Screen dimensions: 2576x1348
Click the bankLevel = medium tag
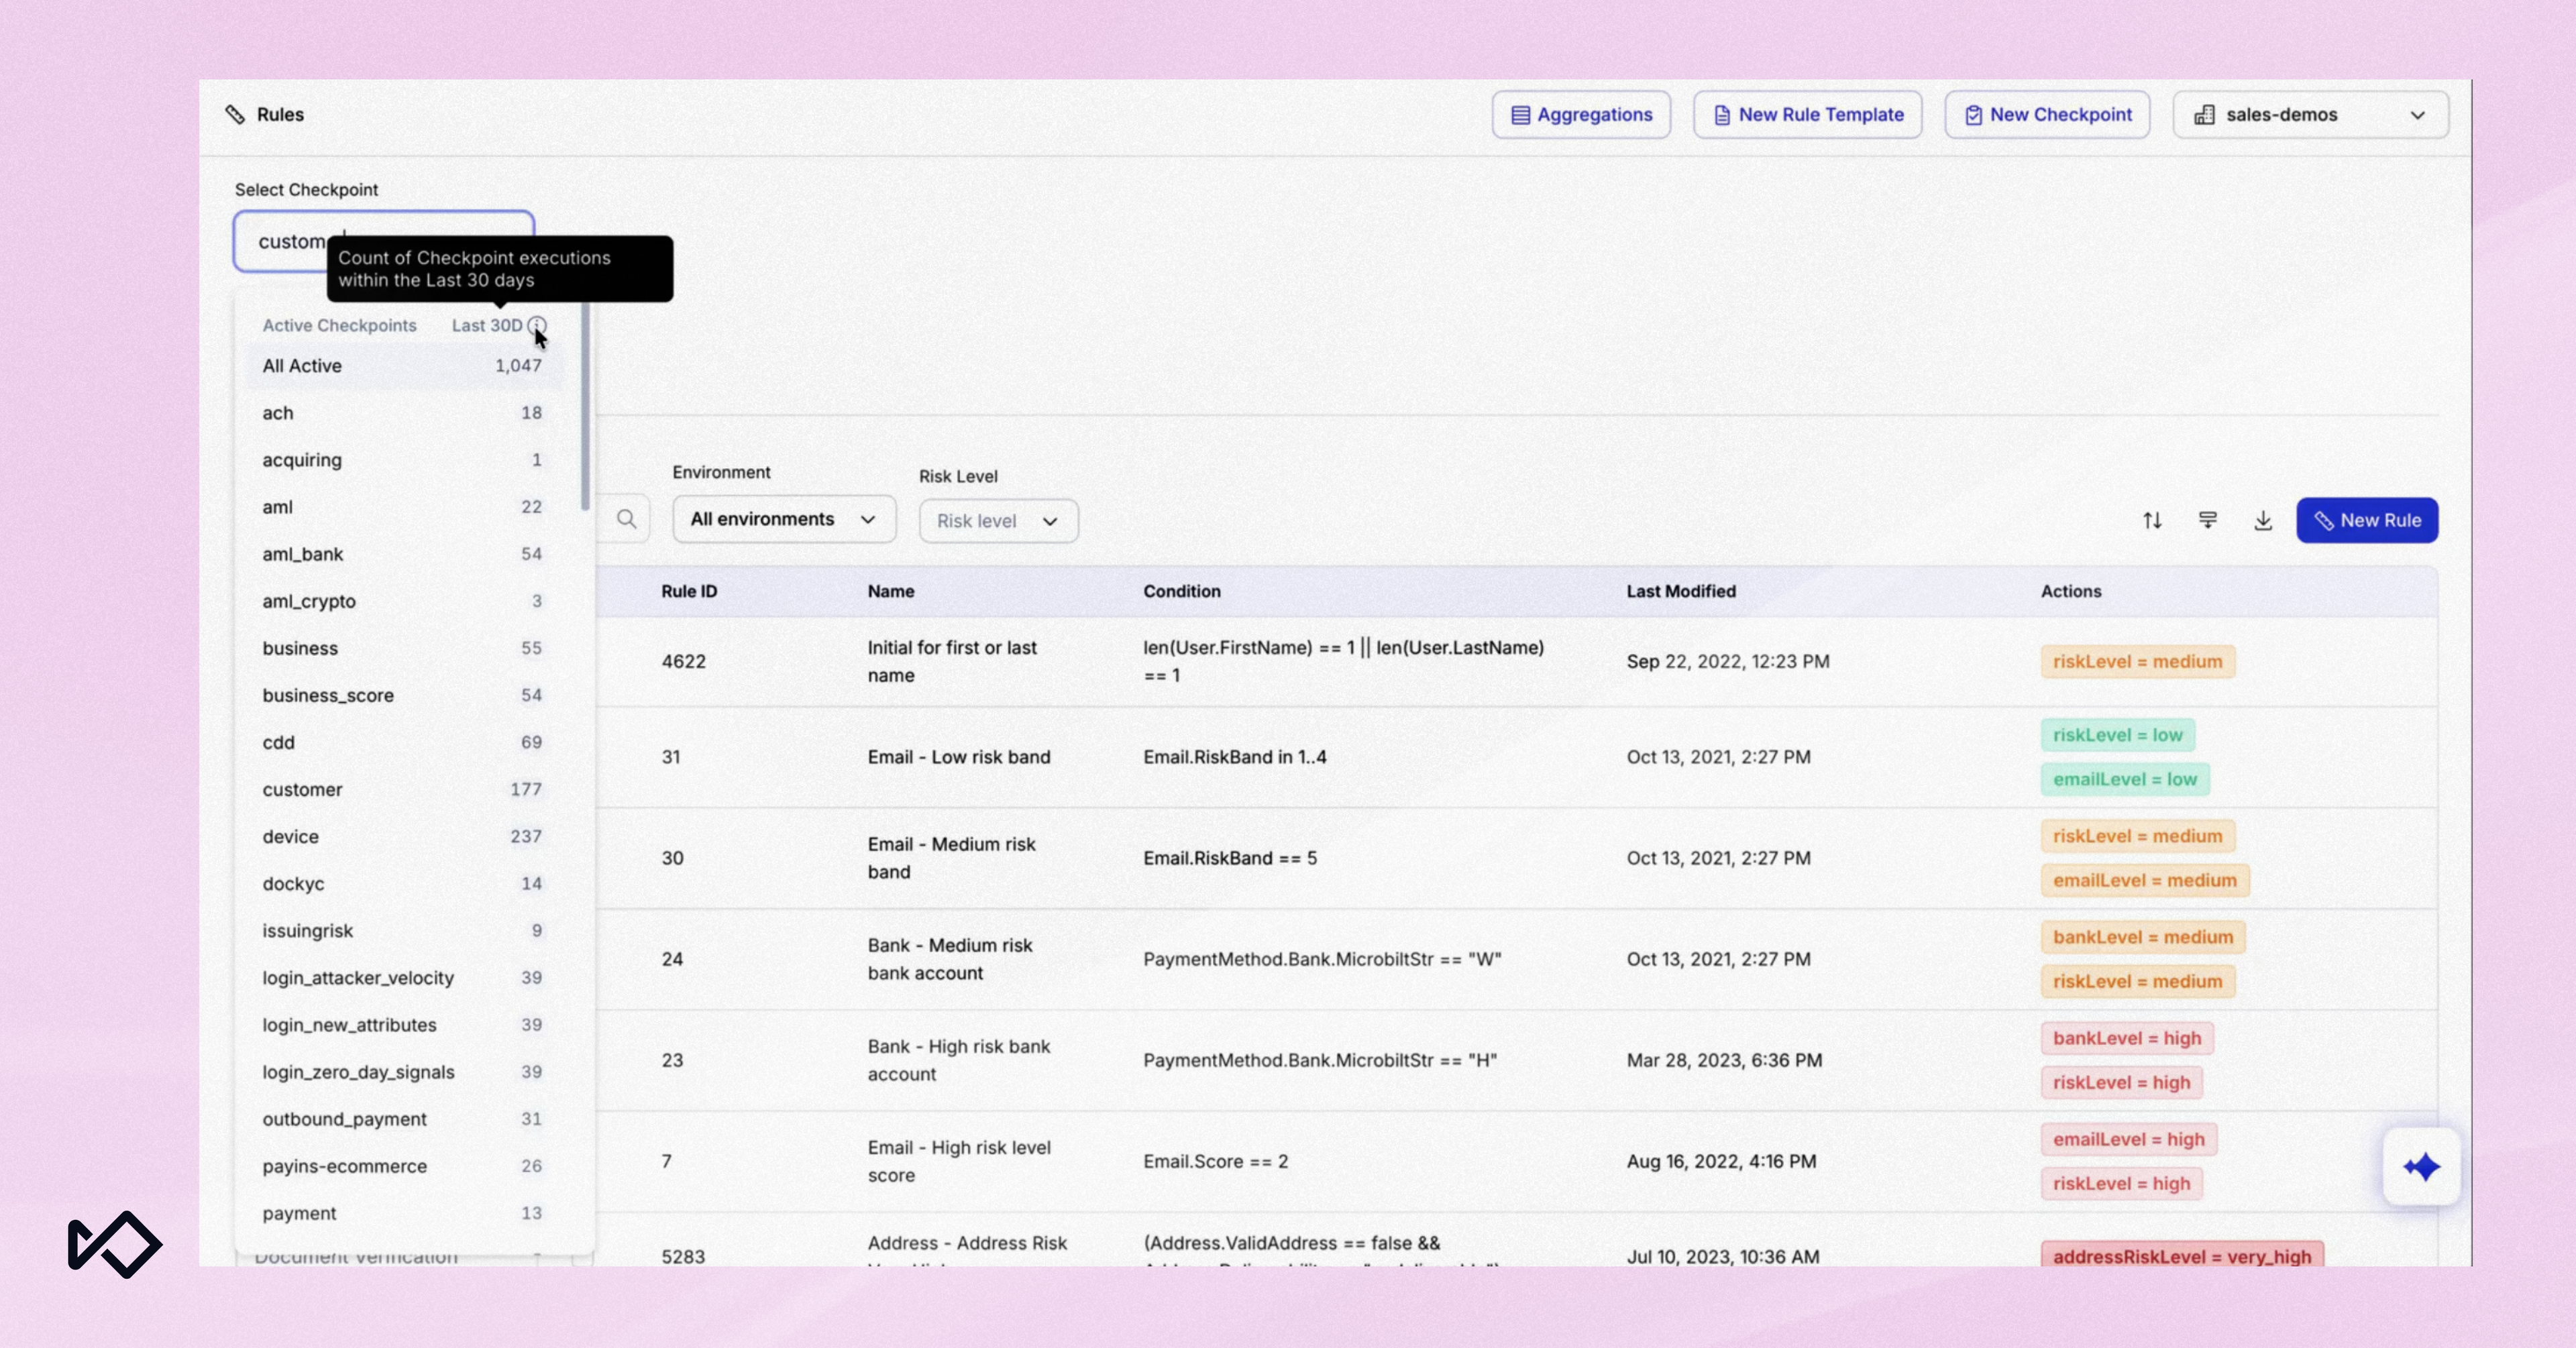click(x=2143, y=937)
